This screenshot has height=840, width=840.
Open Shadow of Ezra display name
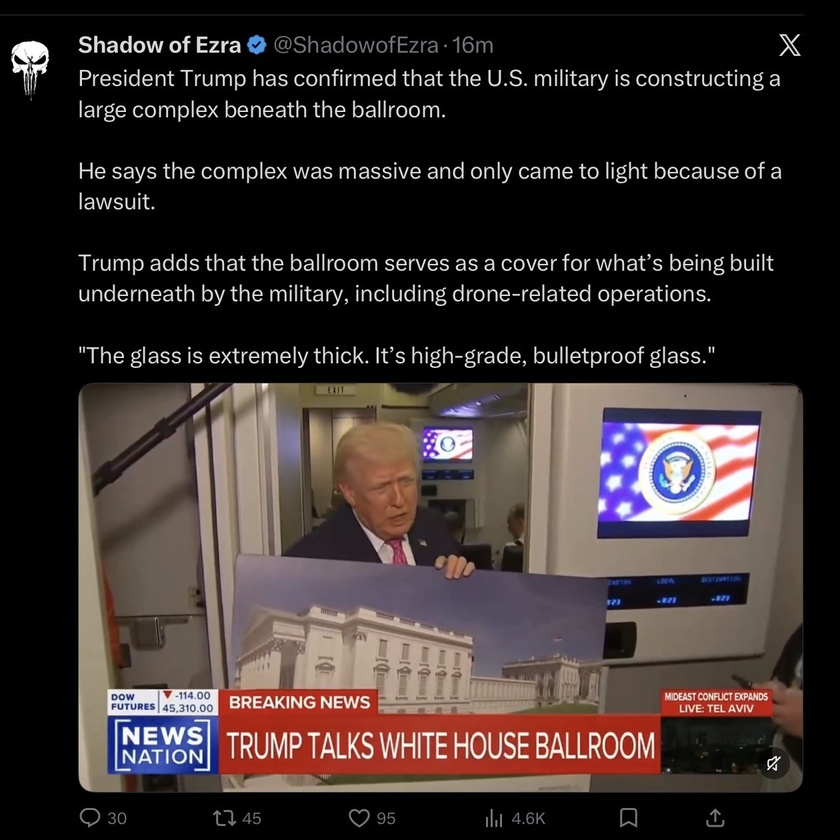(159, 45)
